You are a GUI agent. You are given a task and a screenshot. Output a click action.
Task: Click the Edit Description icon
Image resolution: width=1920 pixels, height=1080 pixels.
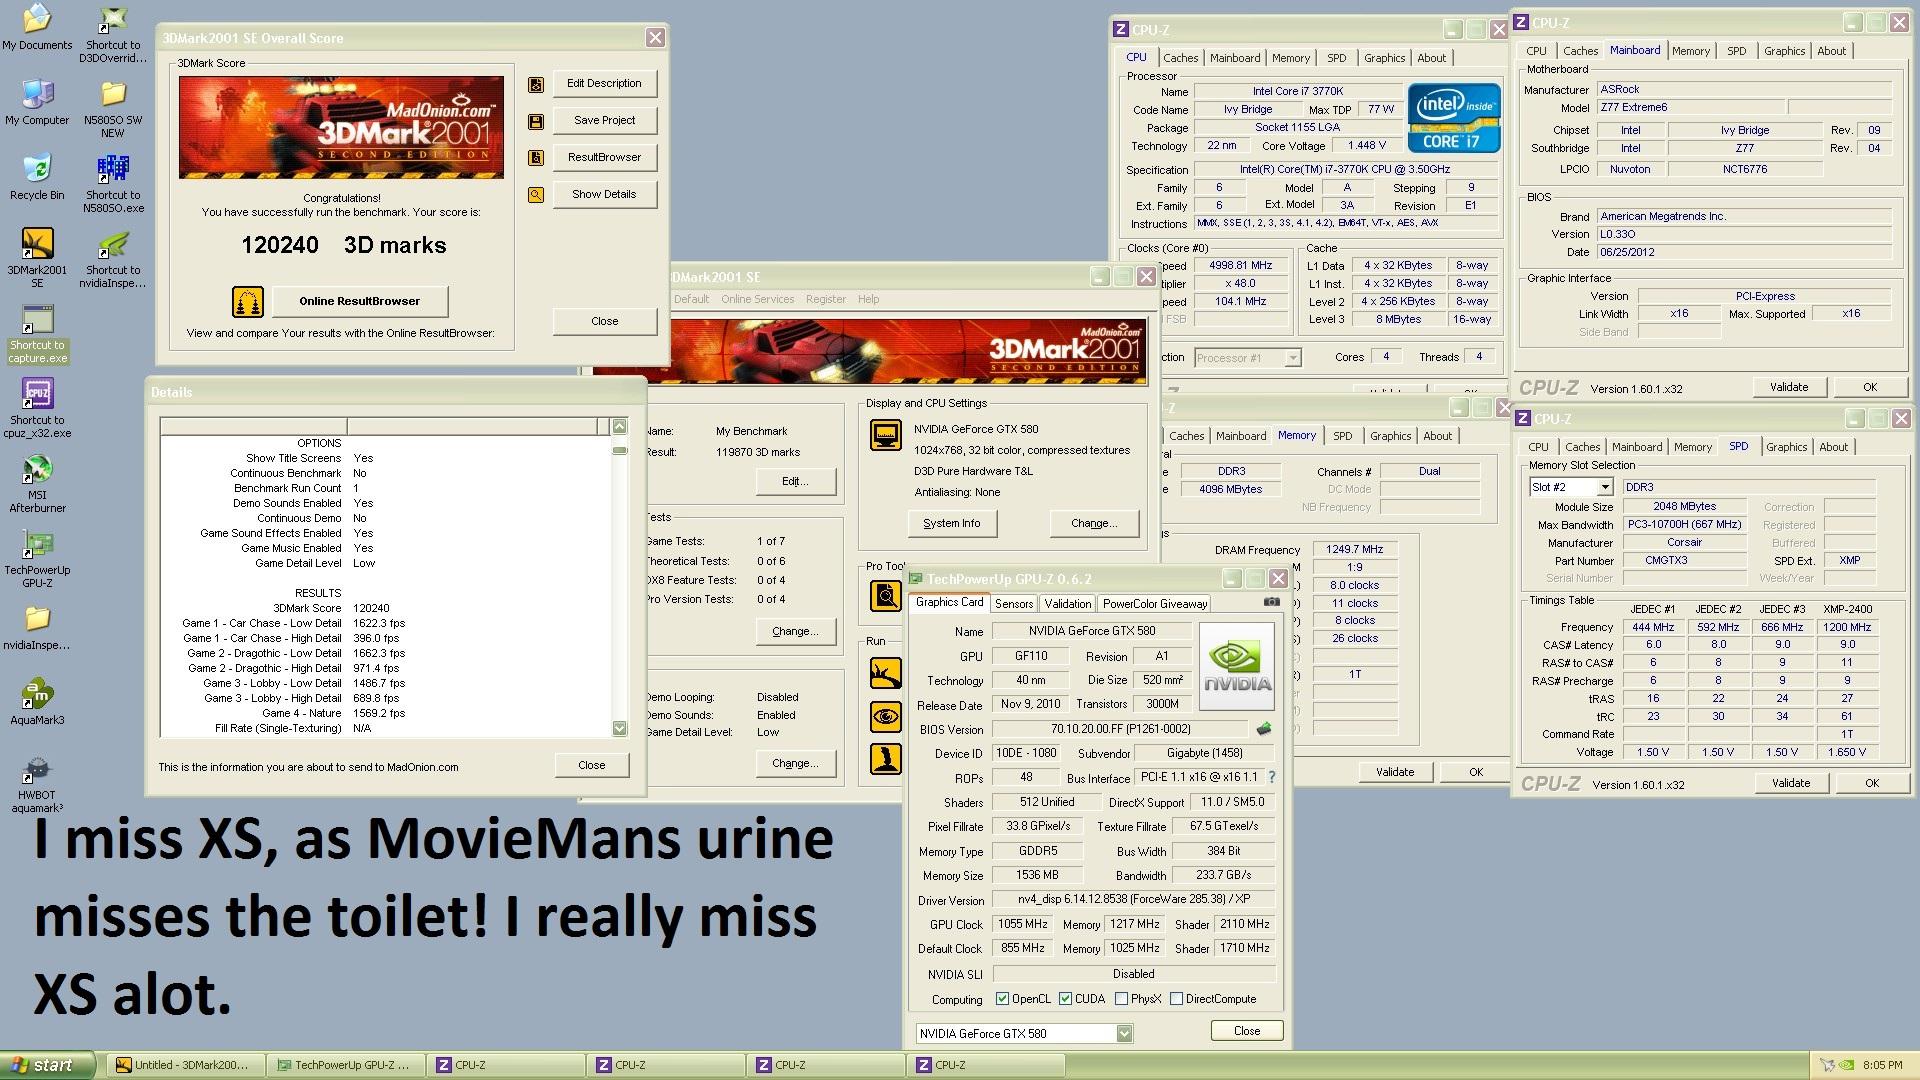click(536, 84)
